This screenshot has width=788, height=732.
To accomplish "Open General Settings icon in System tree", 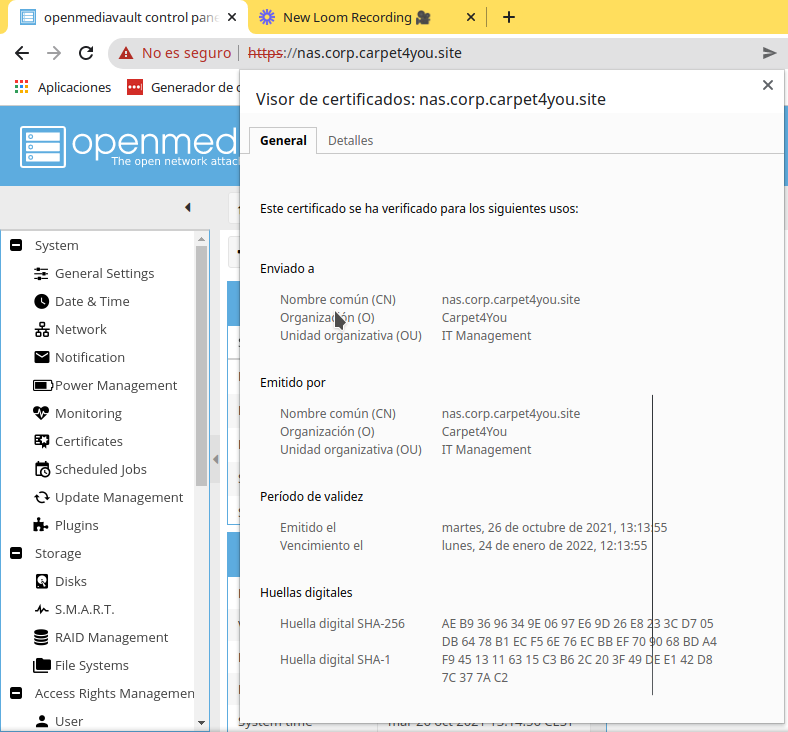I will coord(41,274).
